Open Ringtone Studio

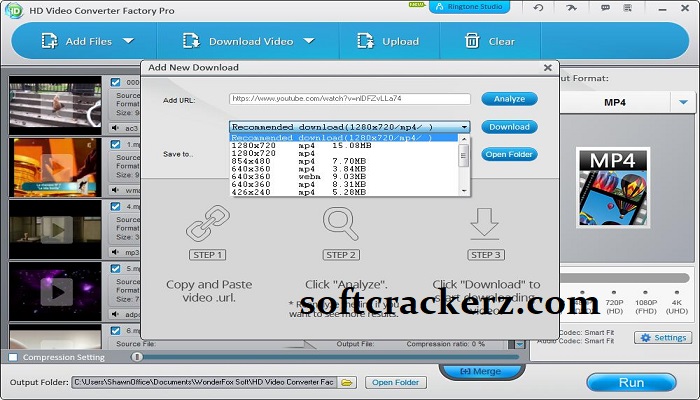pyautogui.click(x=469, y=7)
